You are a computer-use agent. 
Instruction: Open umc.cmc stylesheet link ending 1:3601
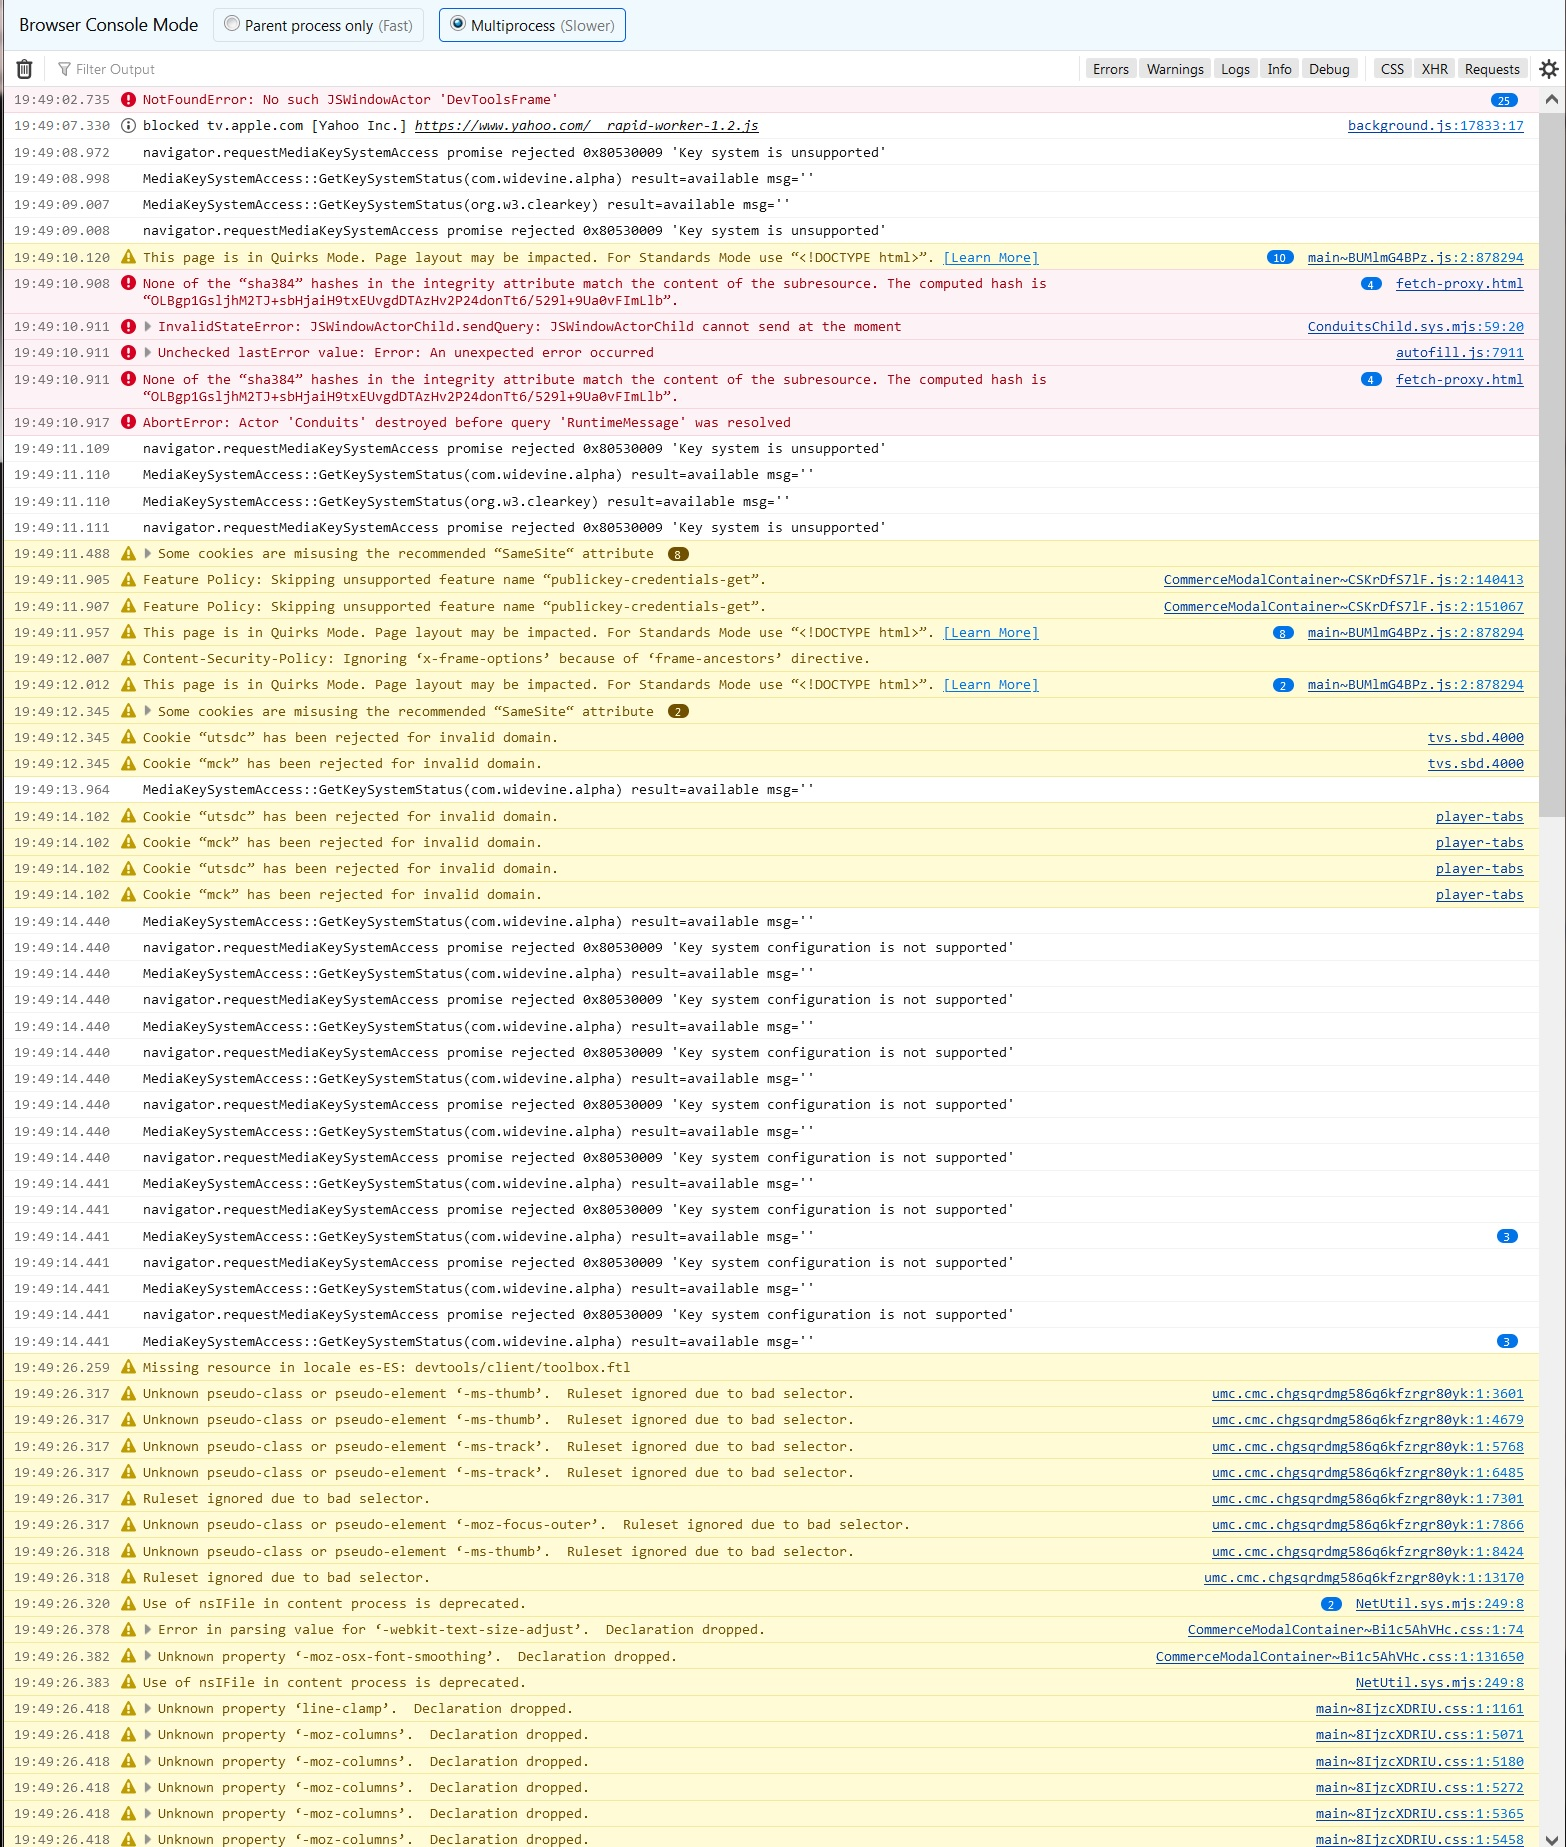1367,1394
